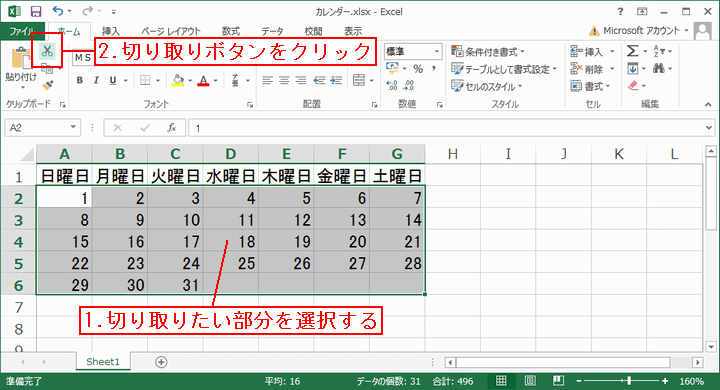Click the 削除 delete cells button
This screenshot has height=390, width=720.
tap(586, 69)
